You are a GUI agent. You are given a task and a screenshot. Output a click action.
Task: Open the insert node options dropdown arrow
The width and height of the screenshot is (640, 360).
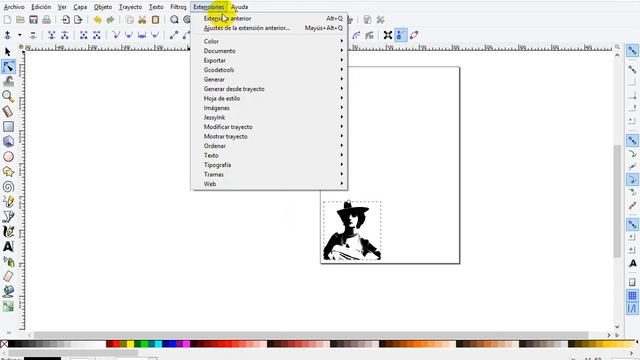tap(20, 35)
